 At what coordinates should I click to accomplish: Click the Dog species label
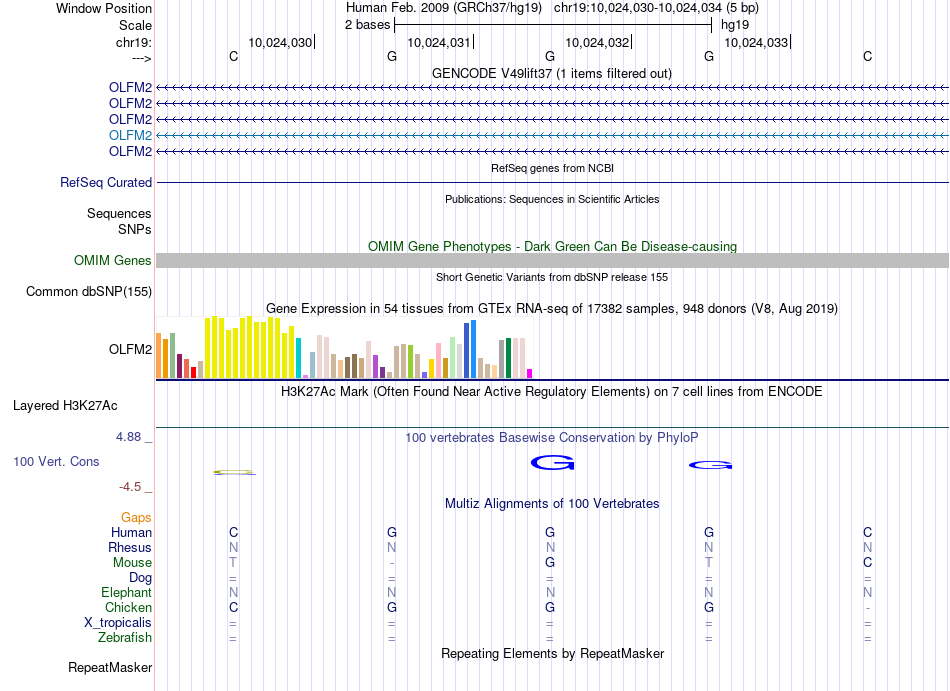(x=141, y=578)
